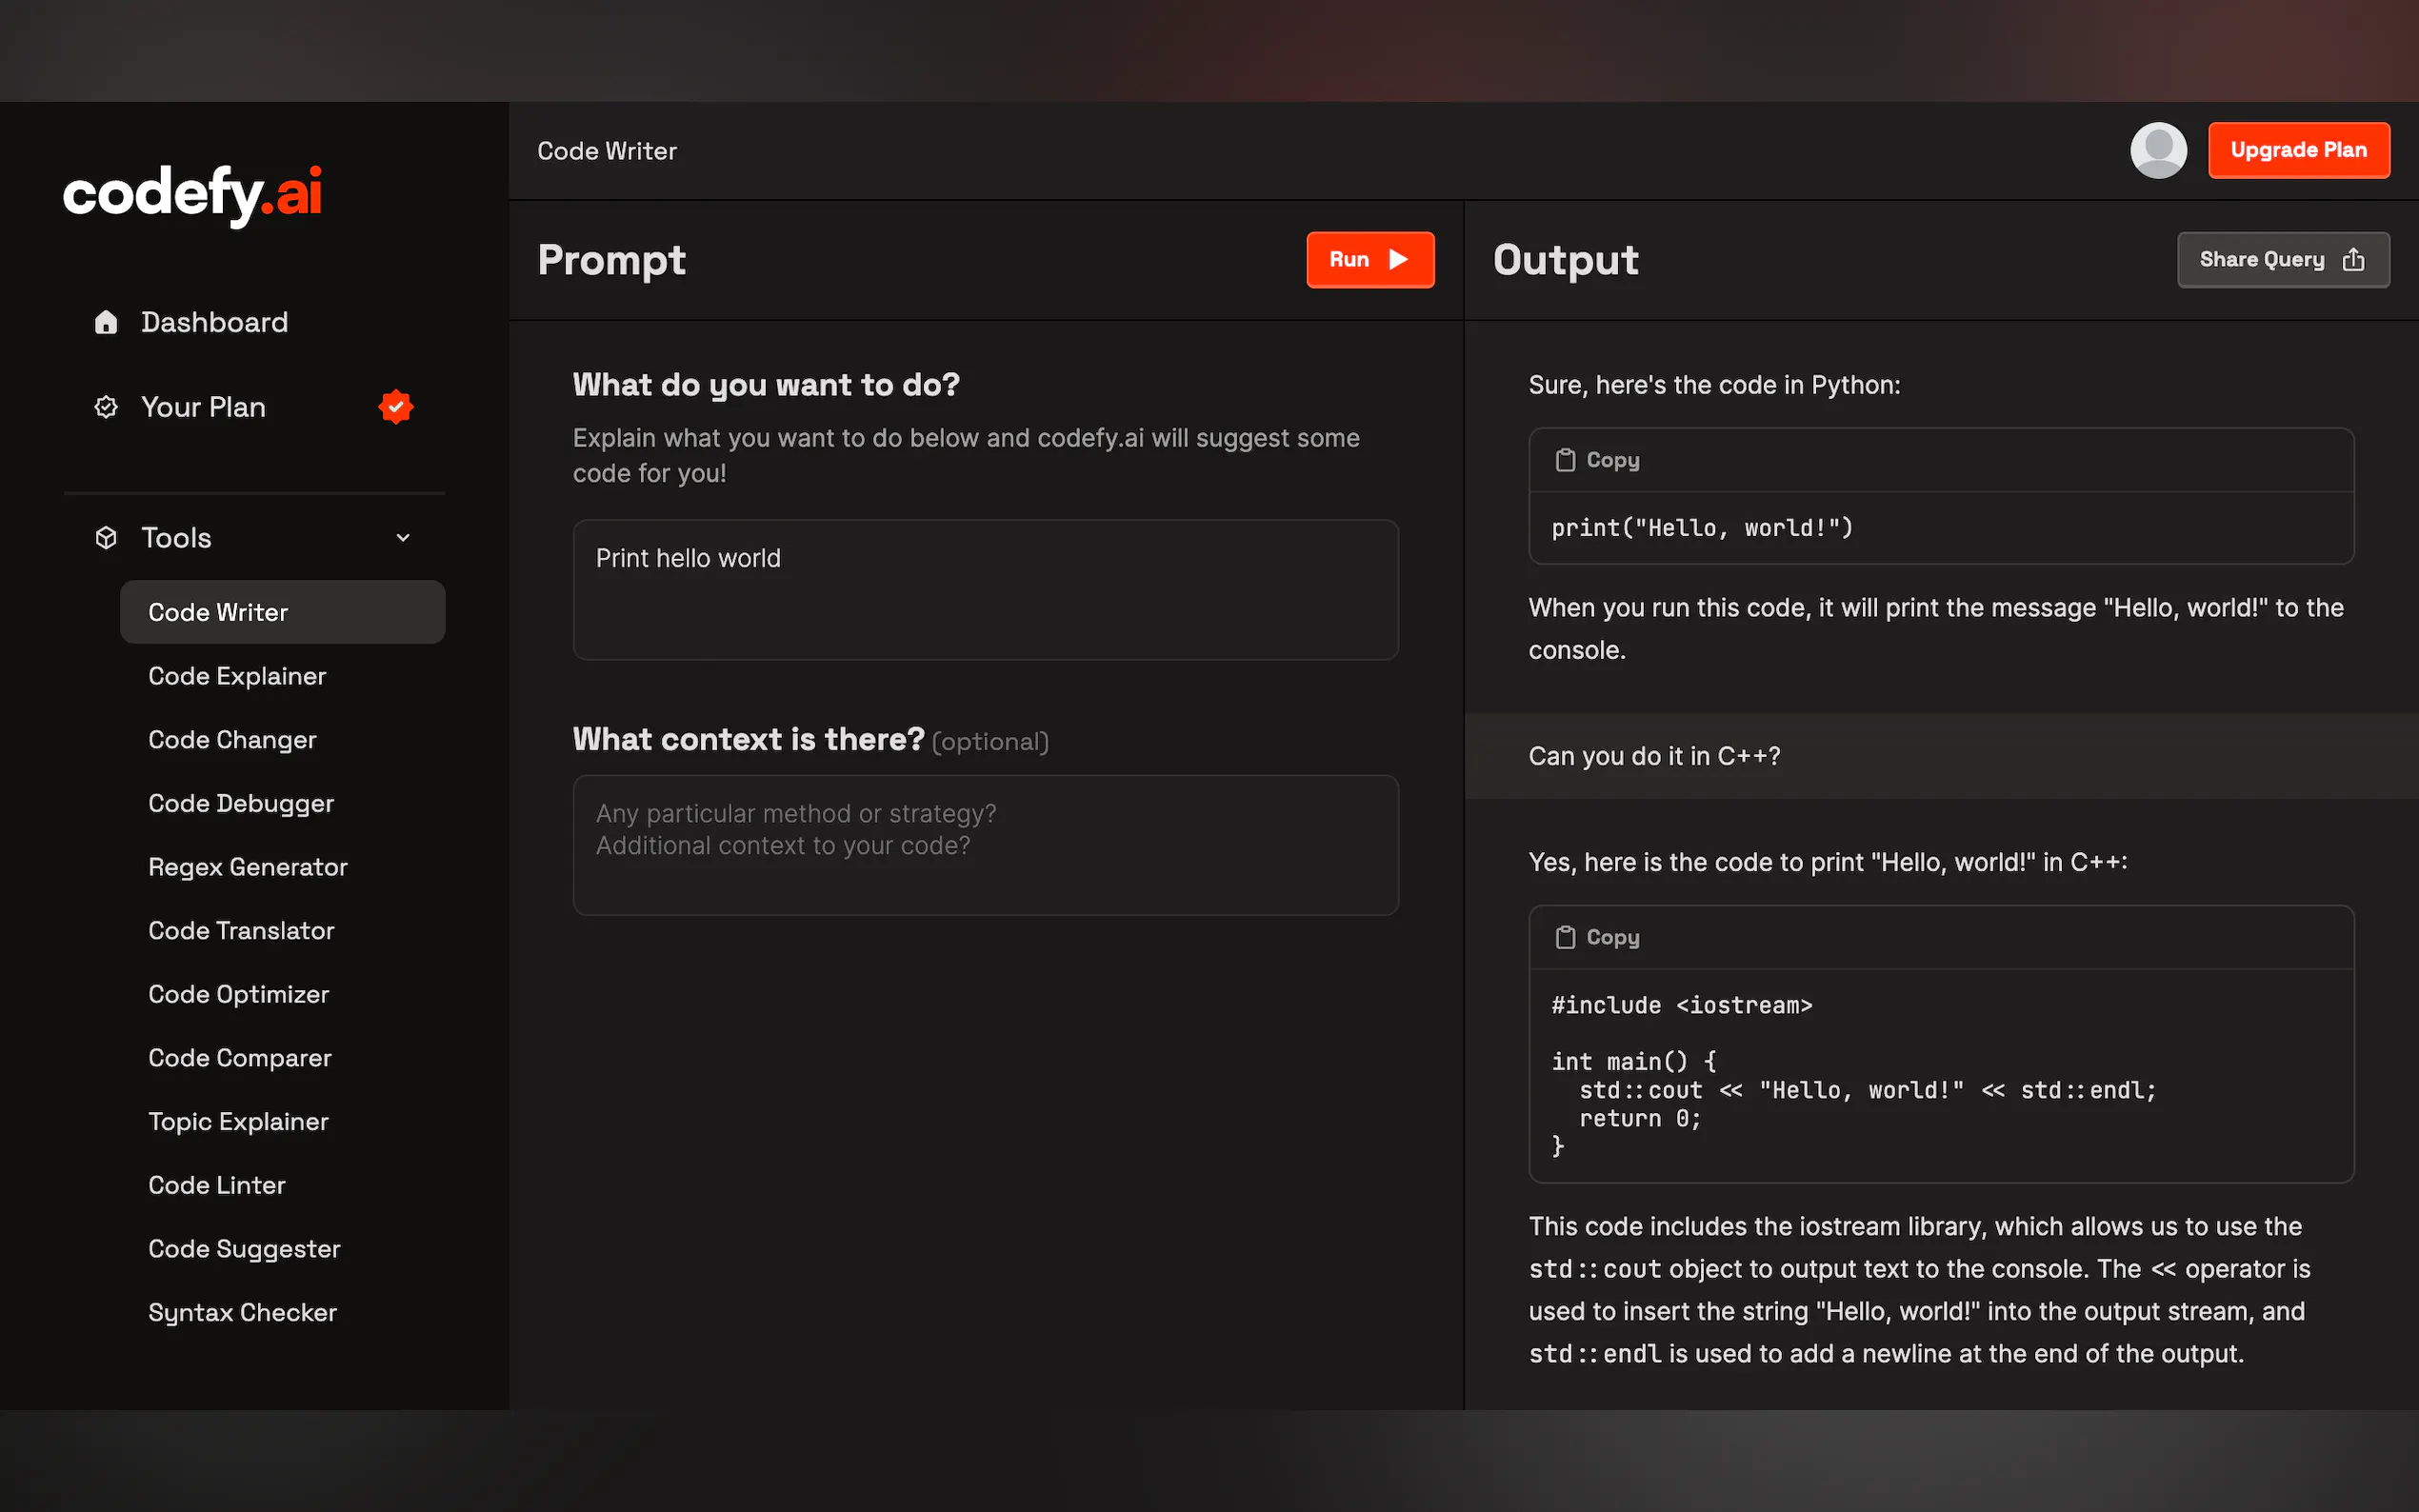Image resolution: width=2419 pixels, height=1512 pixels.
Task: Open Code Debugger from the tools list
Action: [x=241, y=804]
